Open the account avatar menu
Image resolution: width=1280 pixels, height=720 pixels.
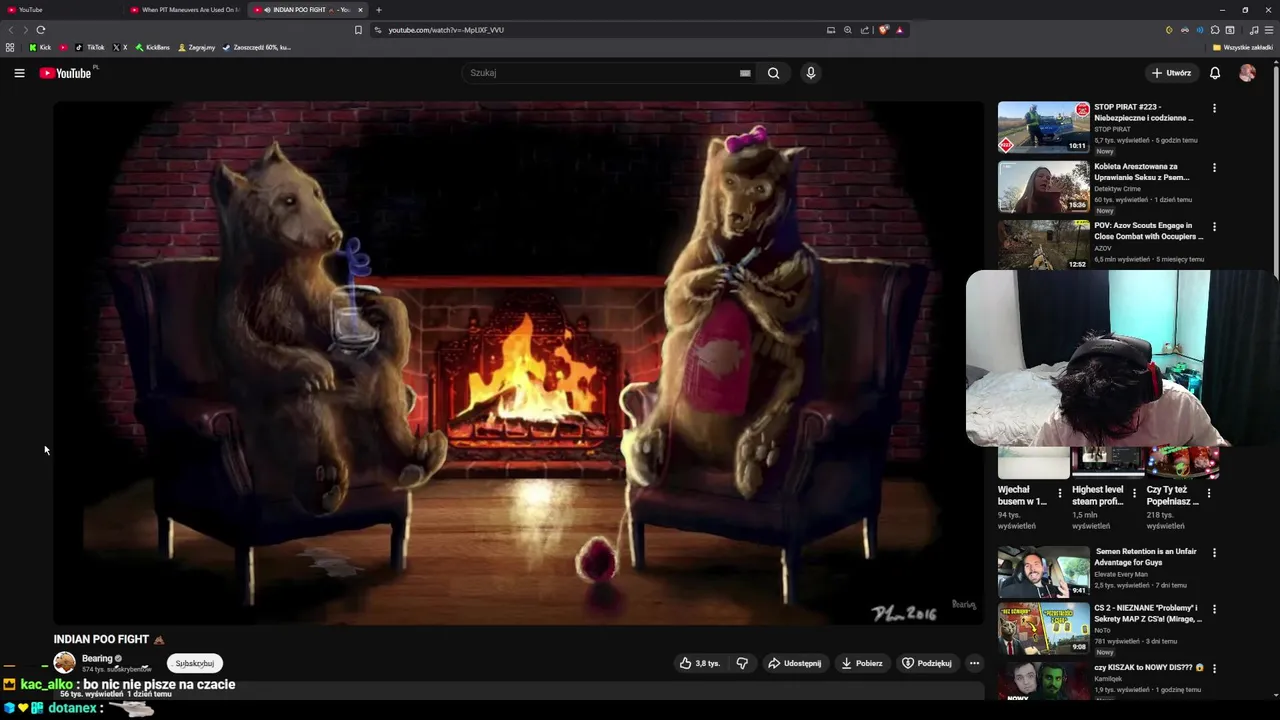click(x=1247, y=73)
